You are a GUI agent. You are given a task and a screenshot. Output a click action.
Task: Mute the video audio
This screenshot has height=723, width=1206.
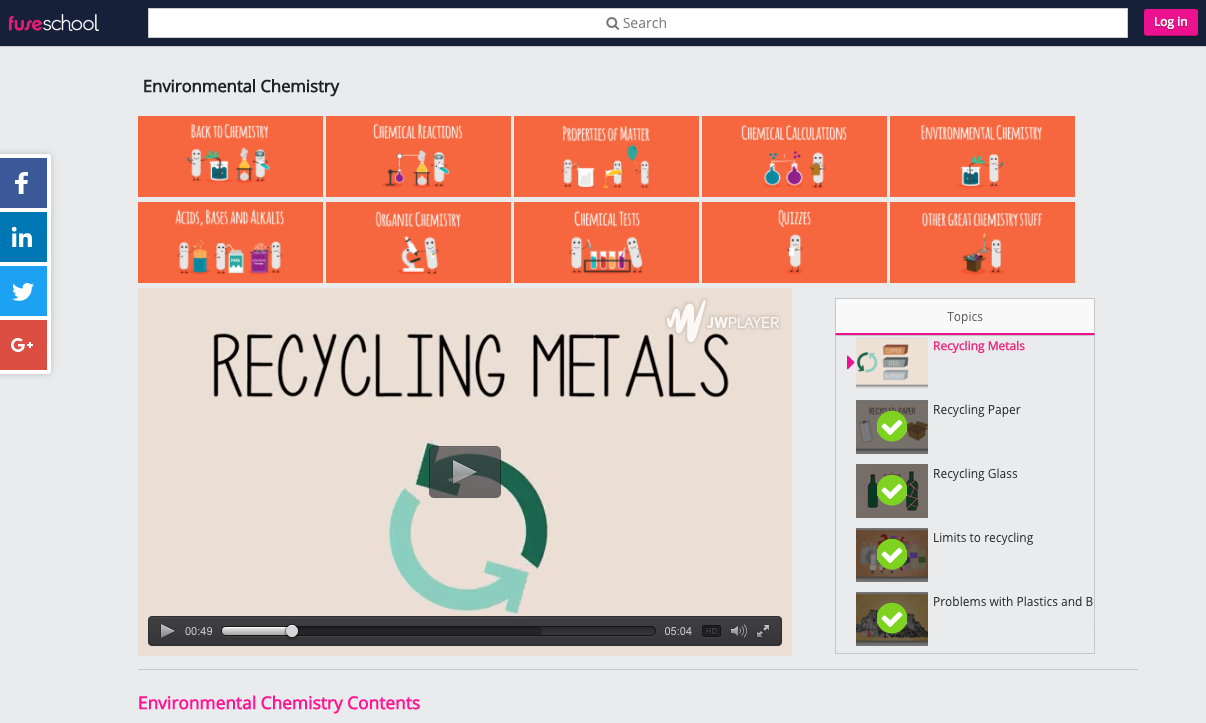(738, 631)
